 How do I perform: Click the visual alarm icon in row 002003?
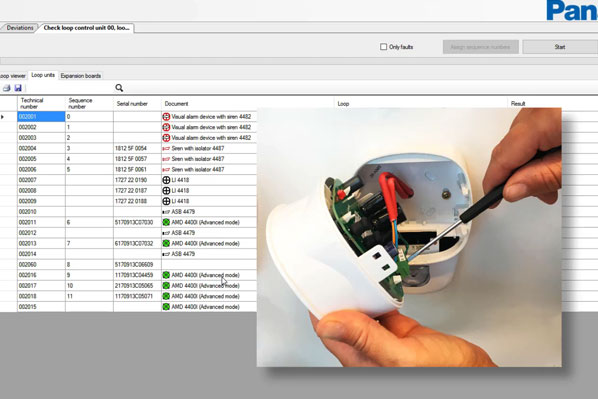[x=166, y=138]
